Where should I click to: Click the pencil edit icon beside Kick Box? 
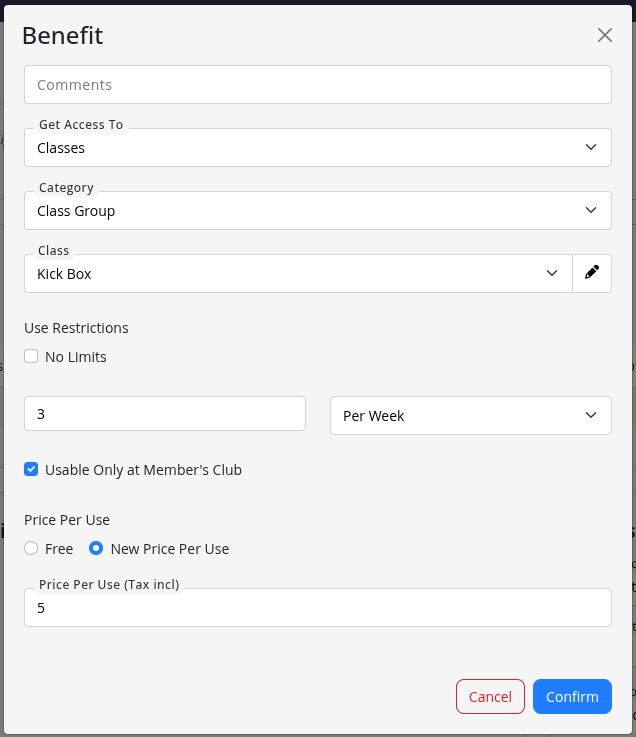[x=592, y=273]
